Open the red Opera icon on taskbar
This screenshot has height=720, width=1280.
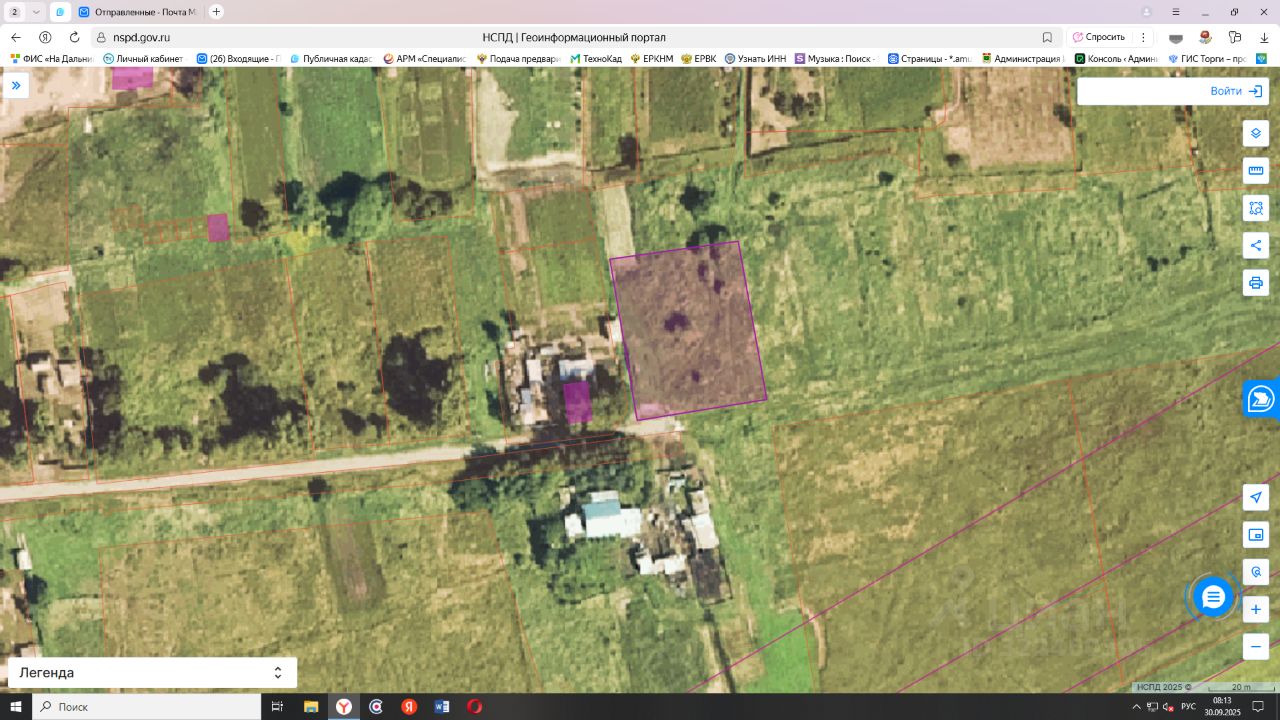(475, 707)
